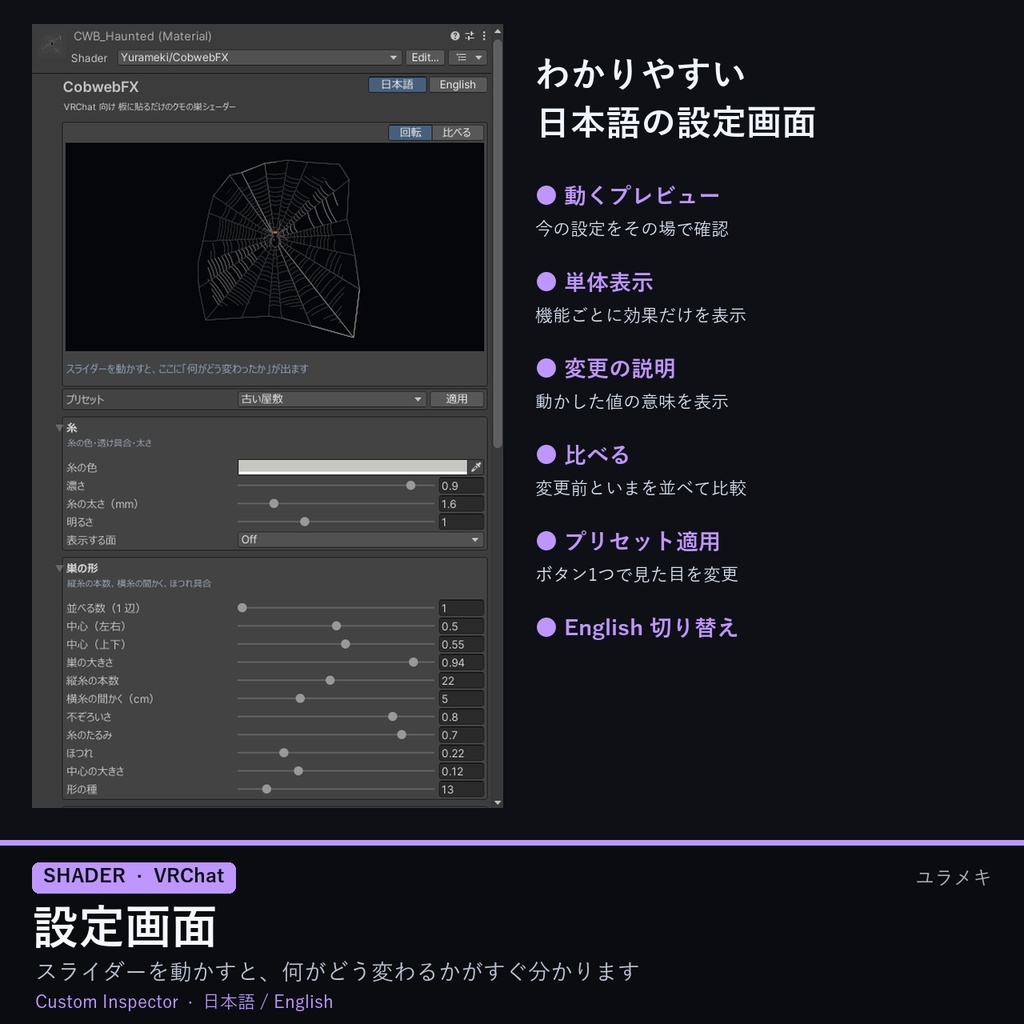Image resolution: width=1024 pixels, height=1024 pixels.
Task: Collapse the 糸 section foldout
Action: coord(59,428)
